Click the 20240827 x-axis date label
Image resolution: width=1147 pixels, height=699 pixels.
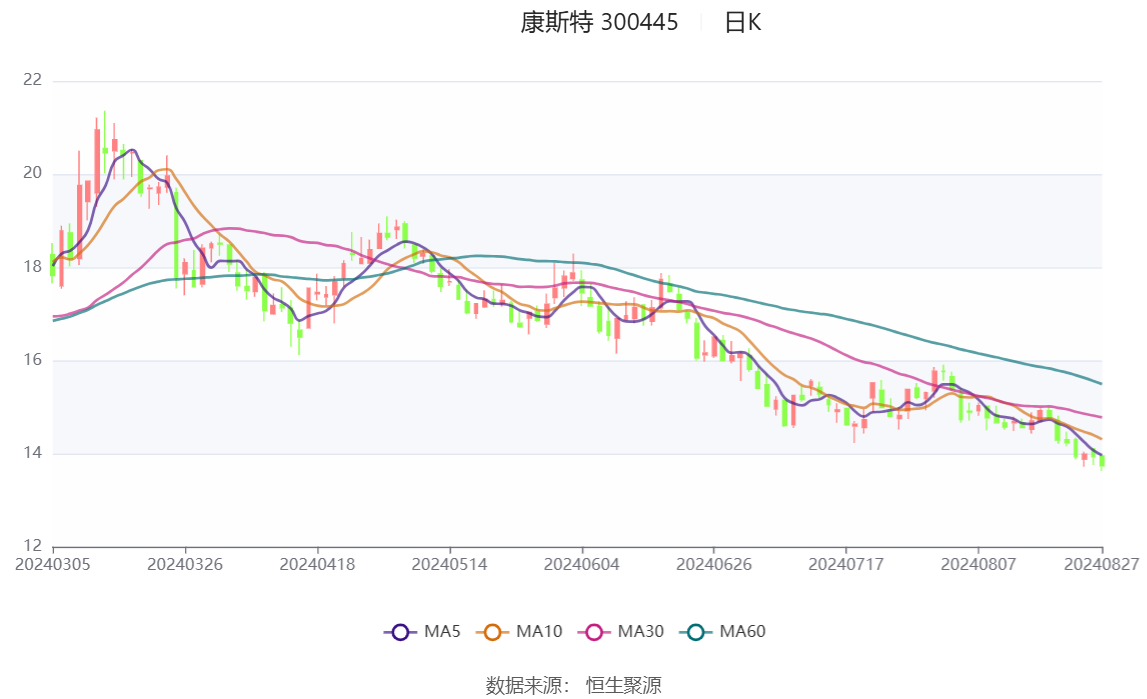point(1101,564)
